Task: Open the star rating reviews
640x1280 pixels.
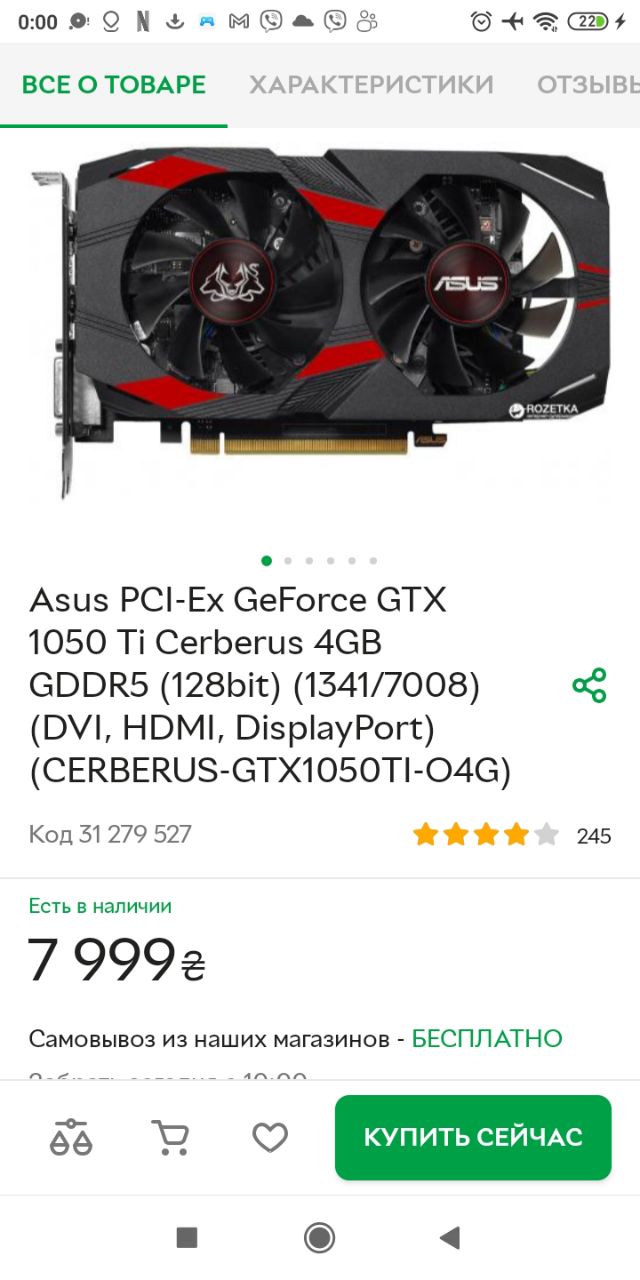Action: tap(485, 834)
